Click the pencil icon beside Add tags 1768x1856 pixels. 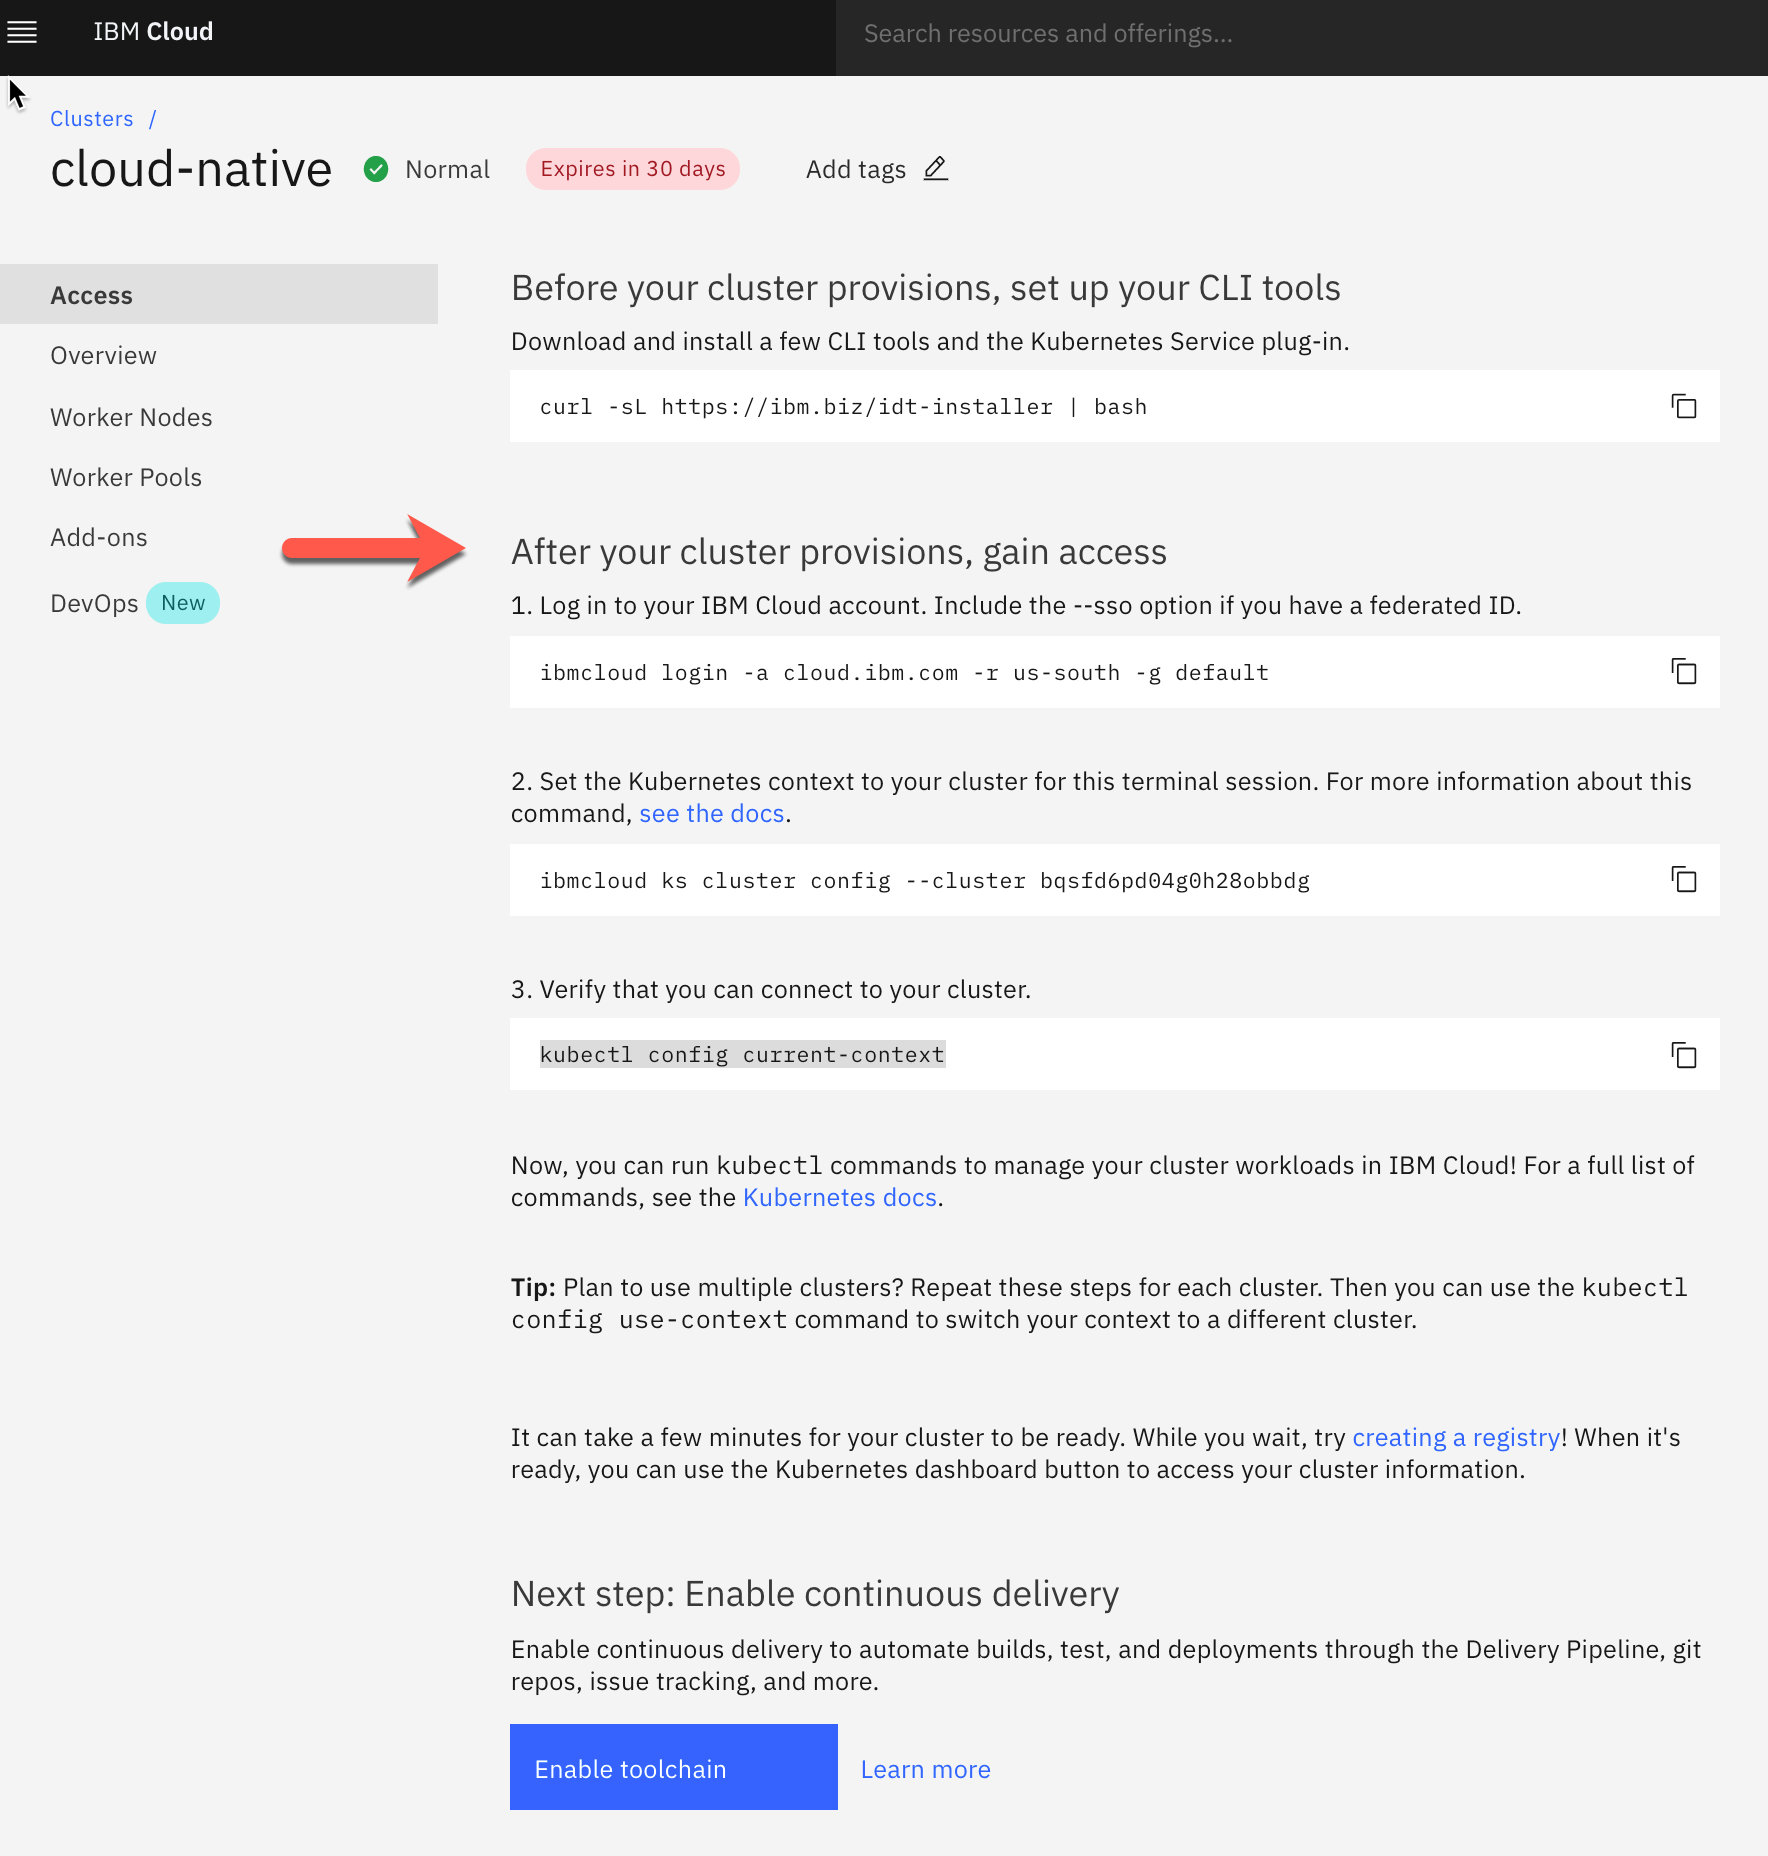pos(936,168)
